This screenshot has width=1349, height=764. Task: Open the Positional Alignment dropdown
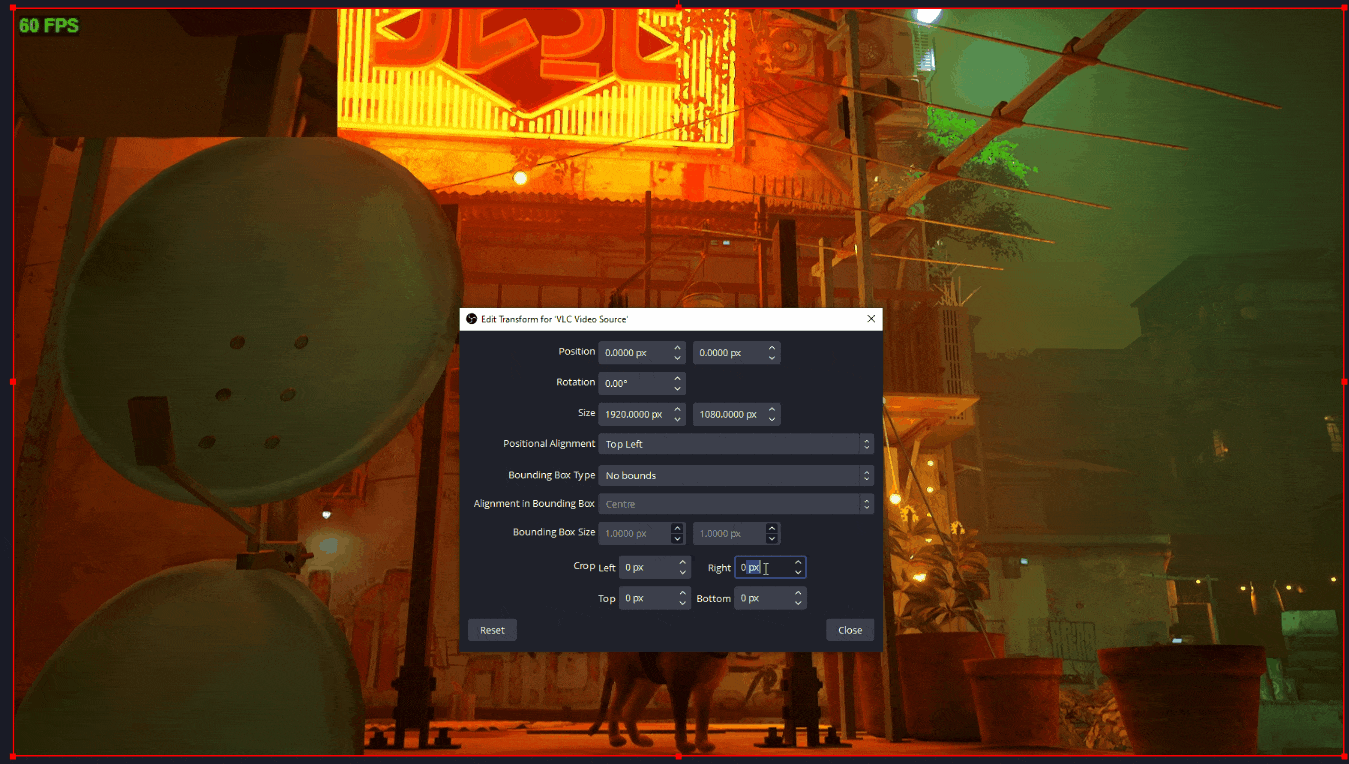click(736, 444)
